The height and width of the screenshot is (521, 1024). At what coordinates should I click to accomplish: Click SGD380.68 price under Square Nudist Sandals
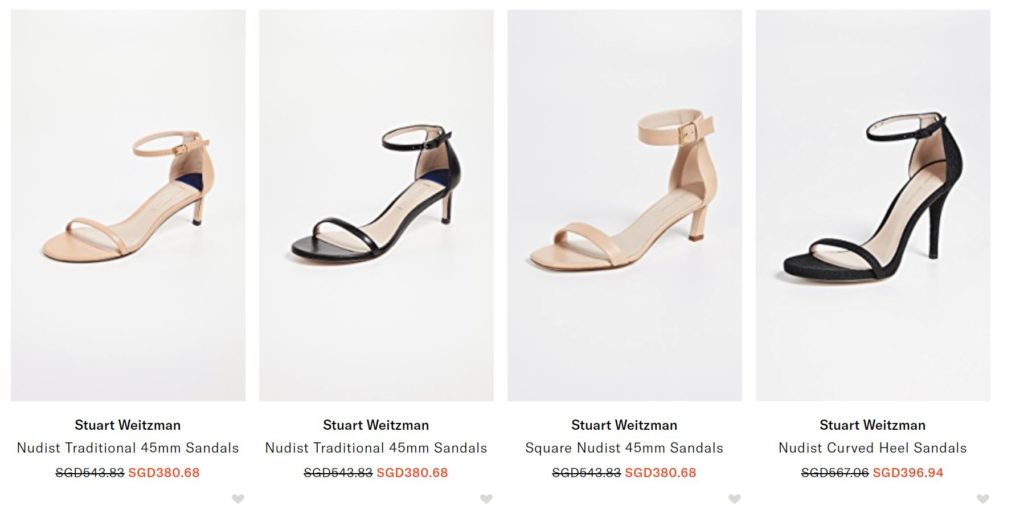[x=660, y=473]
